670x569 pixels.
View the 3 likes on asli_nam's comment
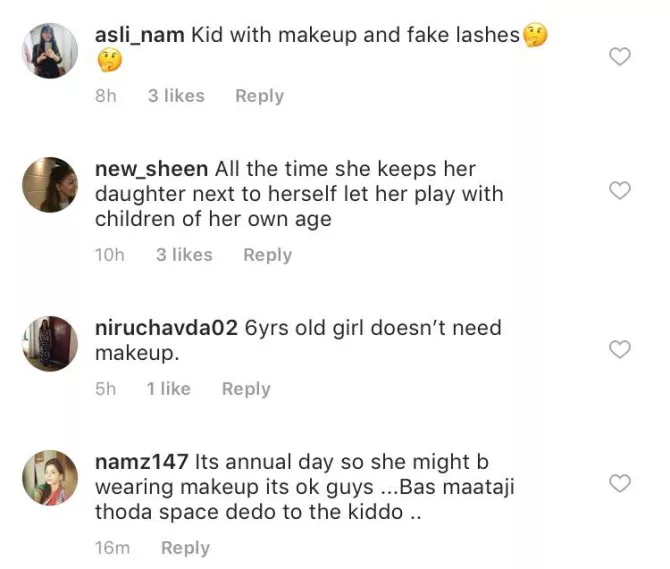[176, 96]
